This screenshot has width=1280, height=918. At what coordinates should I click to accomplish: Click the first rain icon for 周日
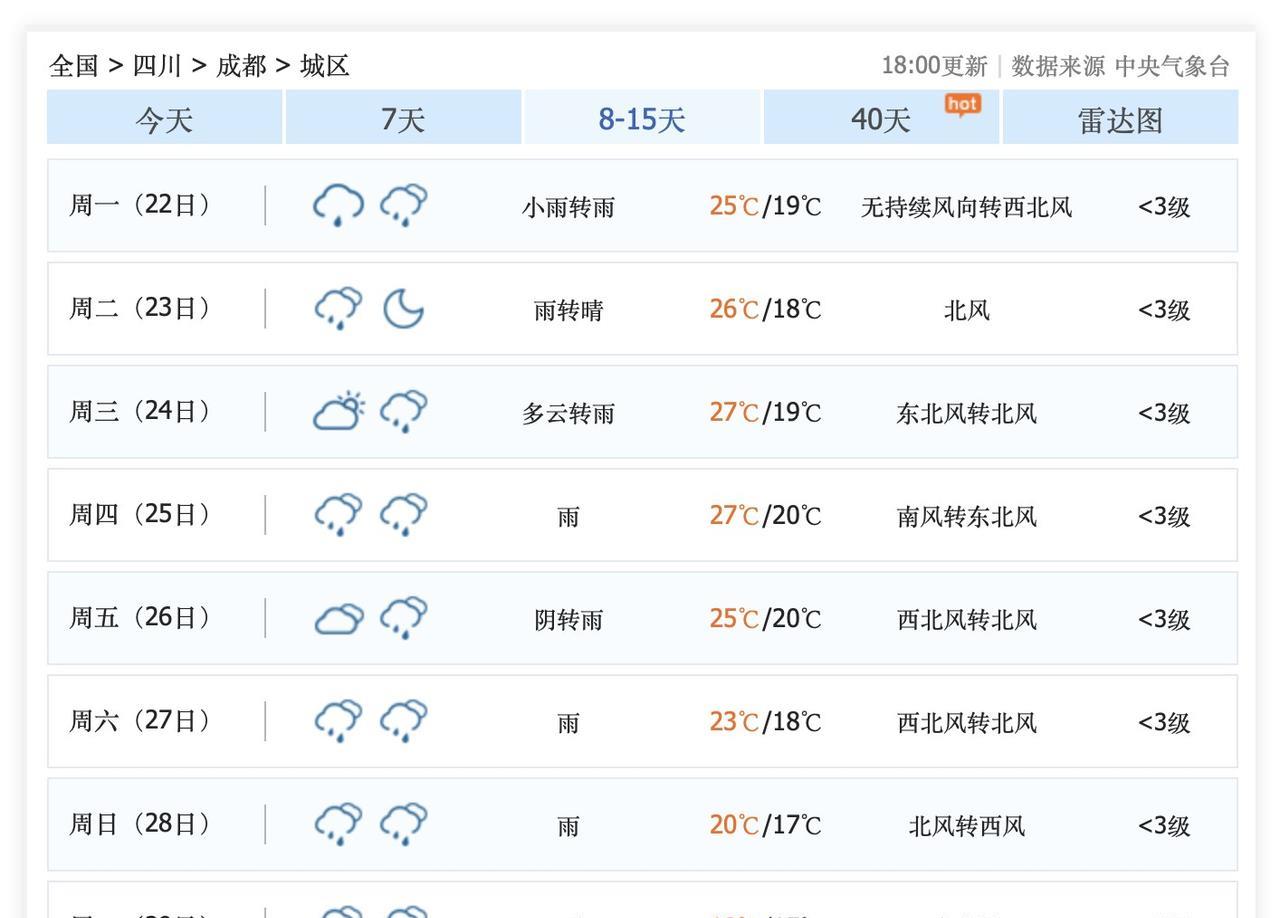click(339, 823)
